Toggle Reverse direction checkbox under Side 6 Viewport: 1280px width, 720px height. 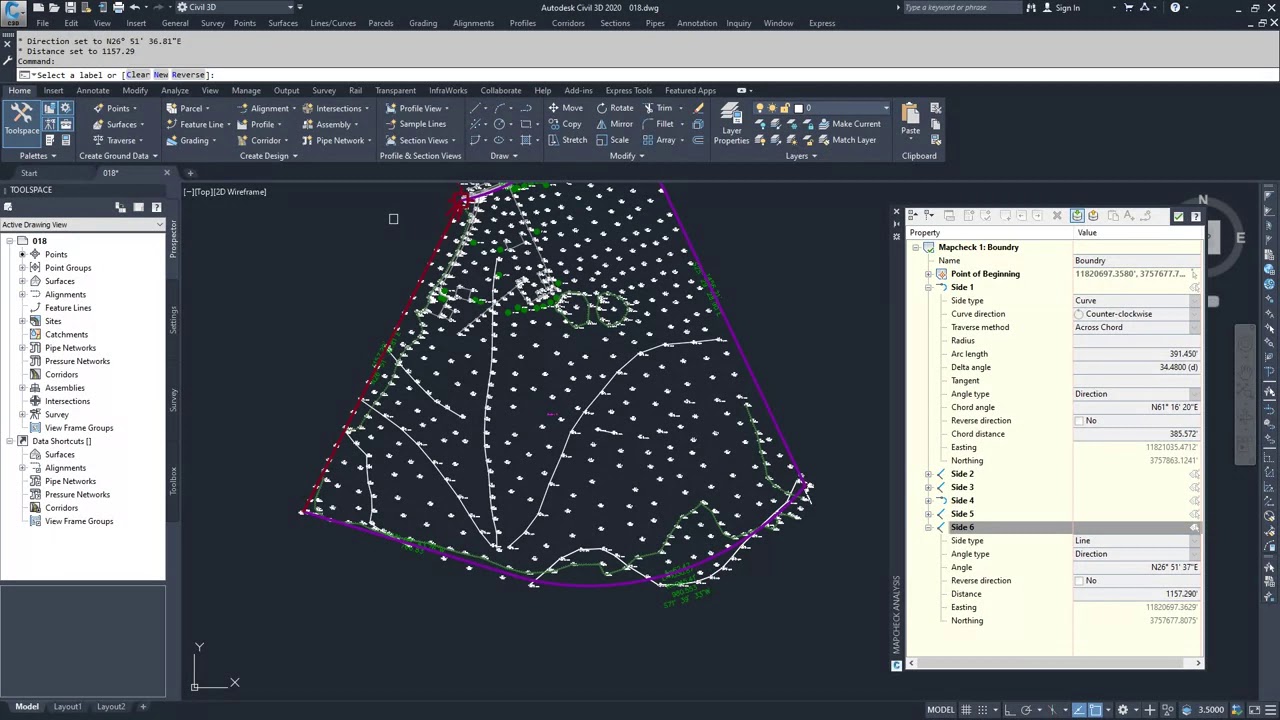coord(1079,581)
